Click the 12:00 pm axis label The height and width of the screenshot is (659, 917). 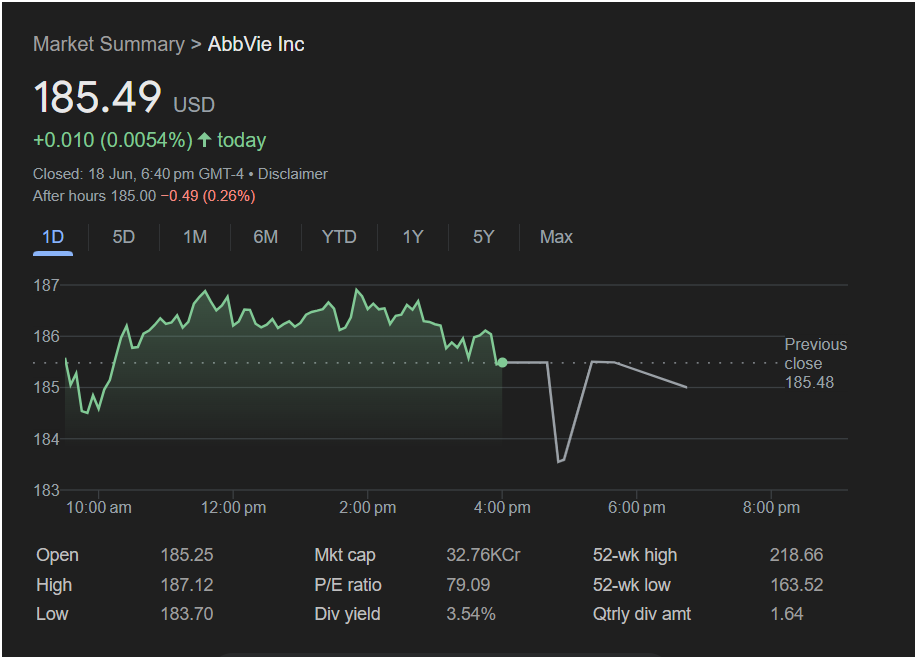click(233, 508)
